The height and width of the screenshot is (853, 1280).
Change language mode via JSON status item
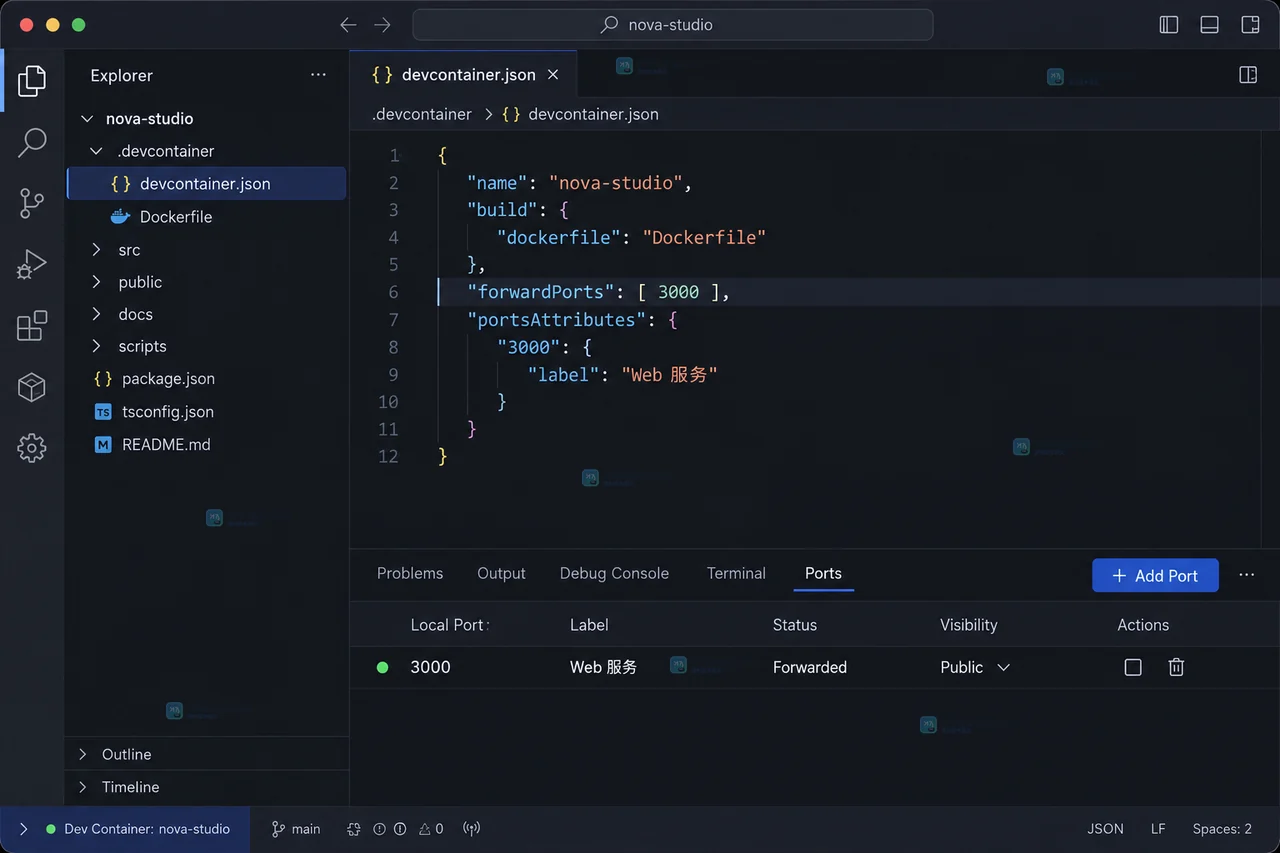[1105, 829]
